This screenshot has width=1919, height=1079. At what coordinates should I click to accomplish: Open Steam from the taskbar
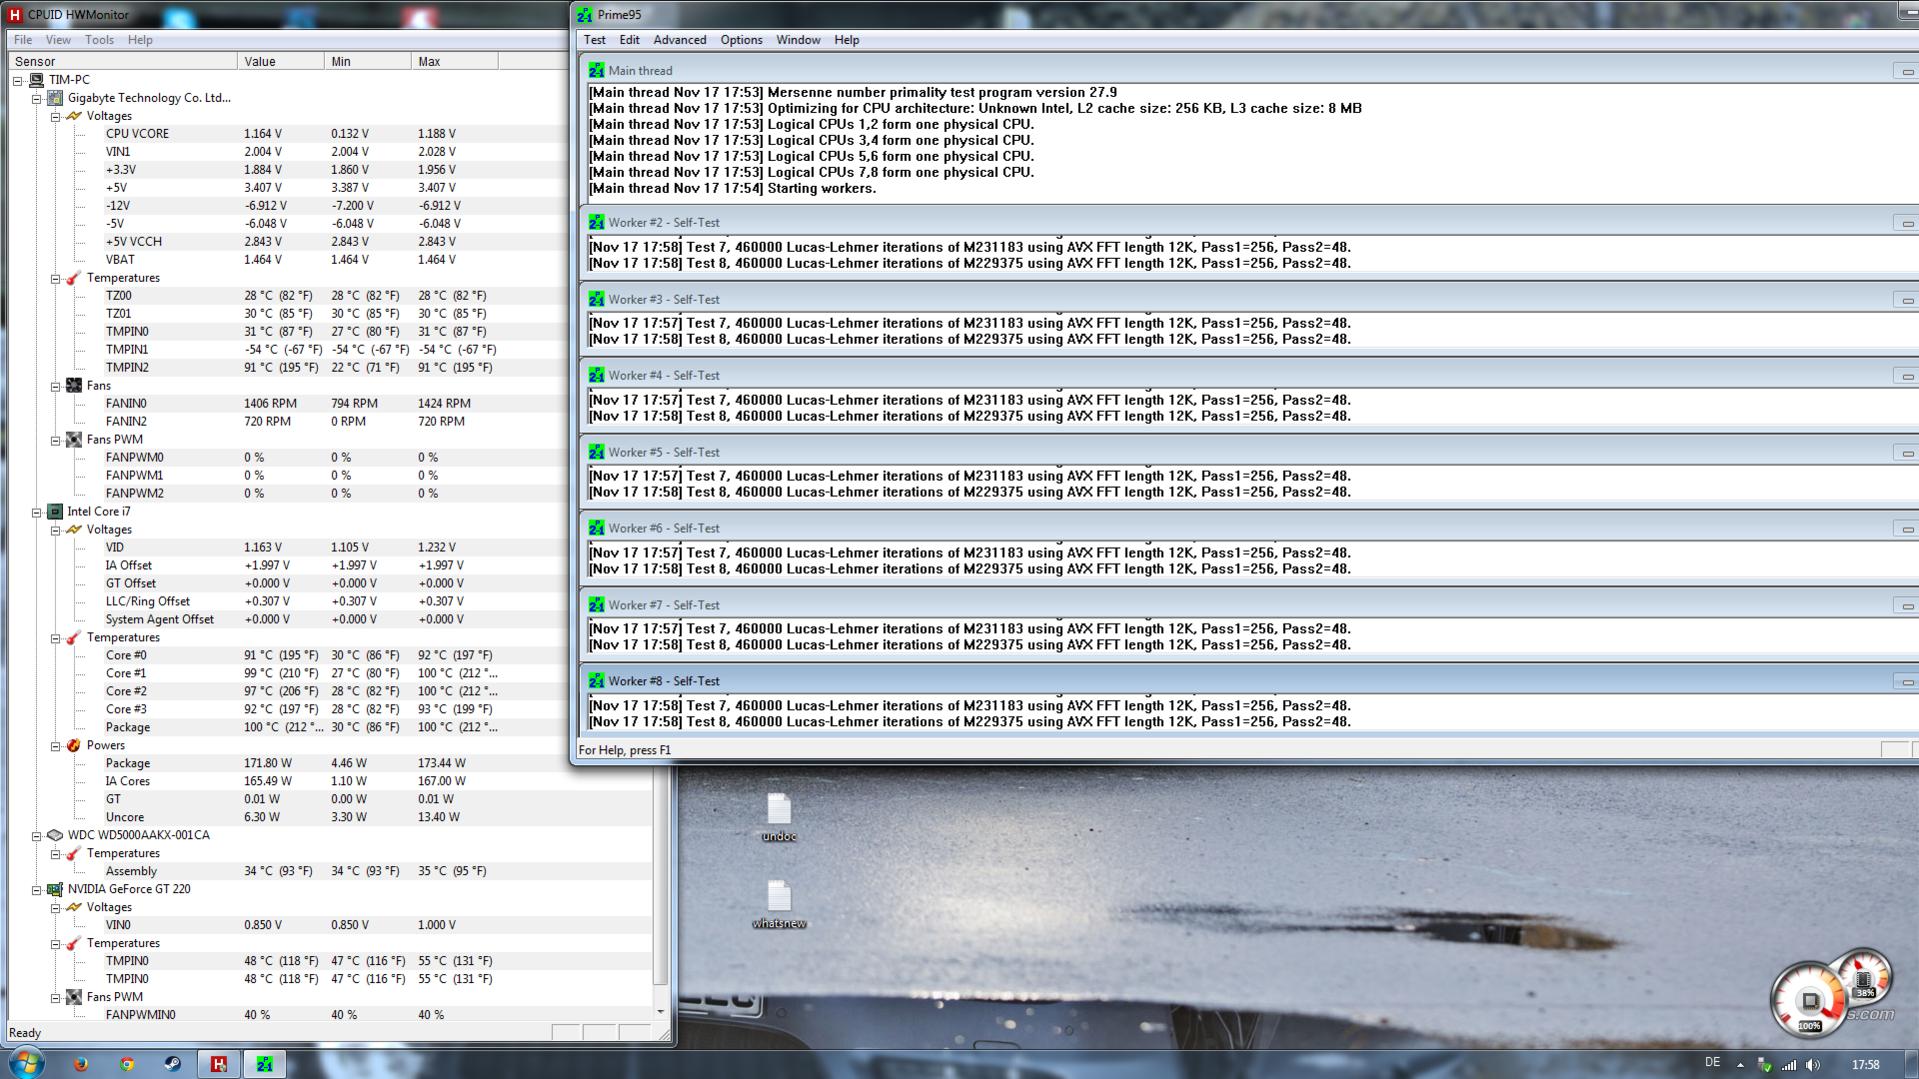coord(172,1064)
